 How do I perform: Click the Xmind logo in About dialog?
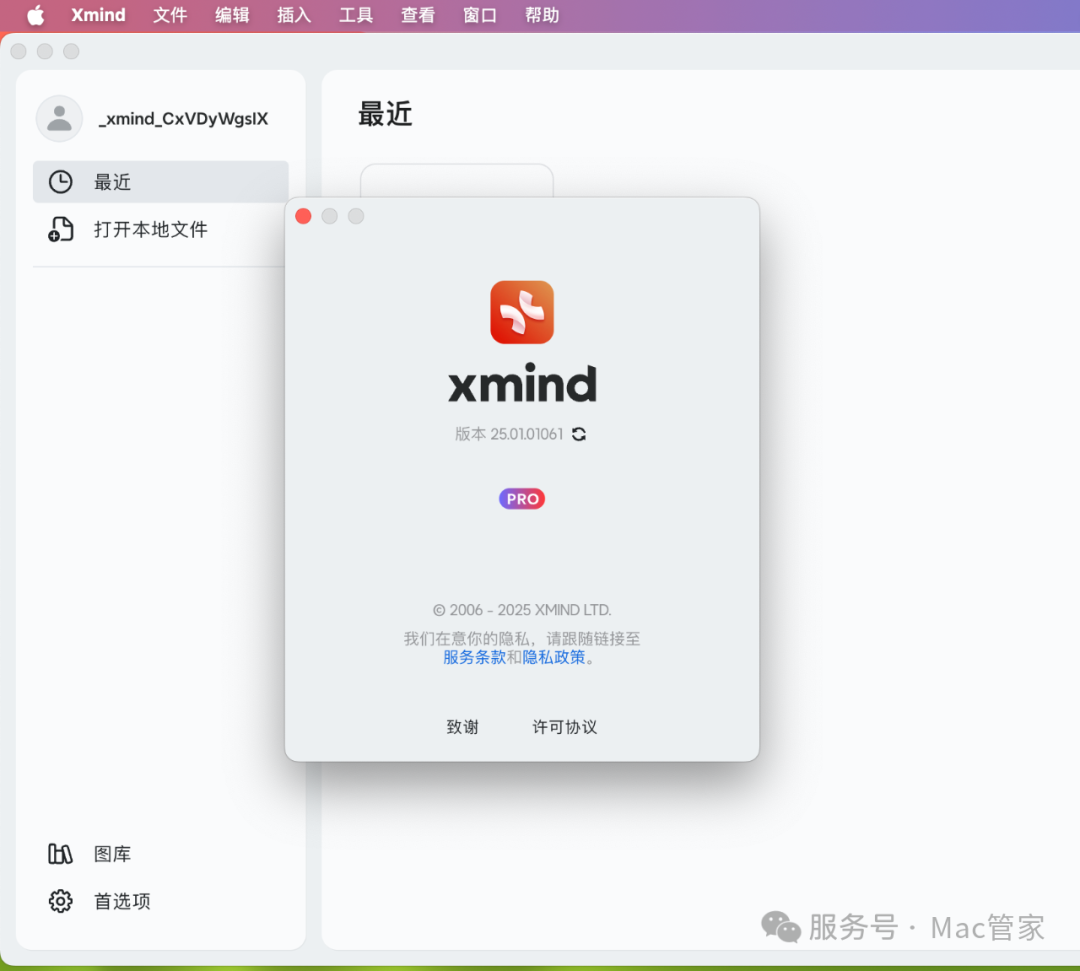click(x=522, y=312)
